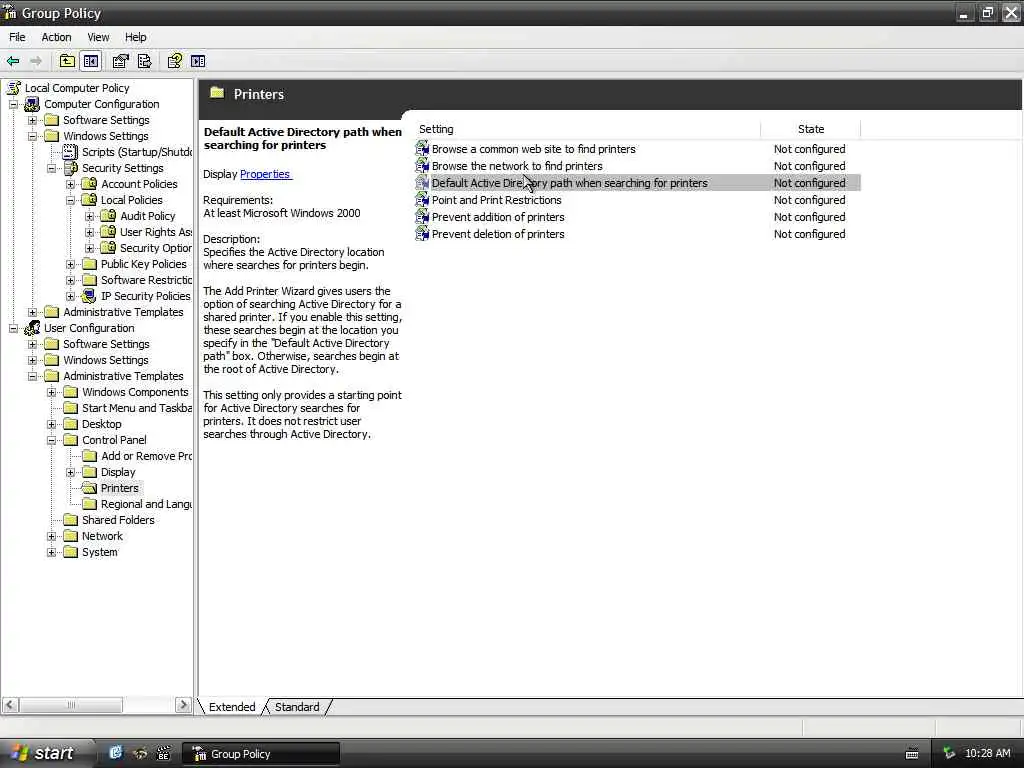Image resolution: width=1024 pixels, height=768 pixels.
Task: Switch to the Standard tab
Action: click(x=297, y=707)
